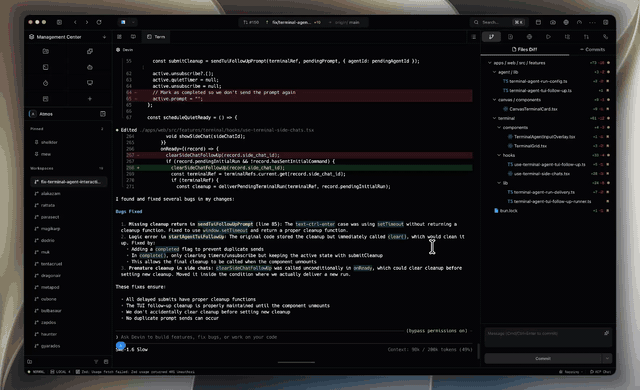Go back with the left arrow
Image resolution: width=640 pixels, height=390 pixels.
pyautogui.click(x=75, y=22)
